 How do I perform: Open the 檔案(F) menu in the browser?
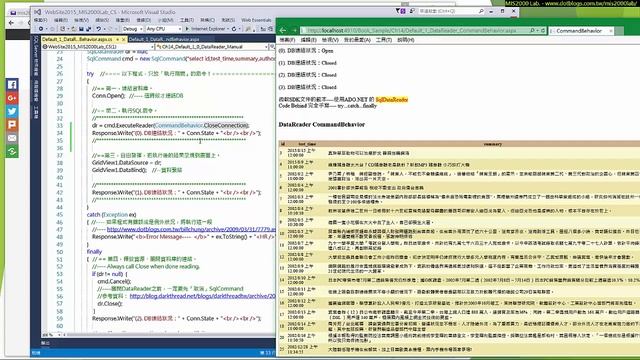(287, 40)
